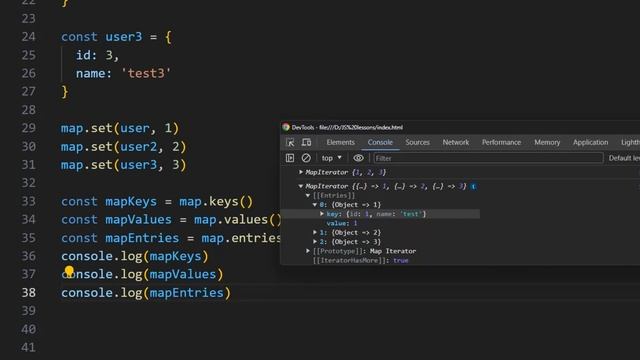The image size is (640, 360).
Task: Clear the console with the ban icon
Action: tap(306, 158)
